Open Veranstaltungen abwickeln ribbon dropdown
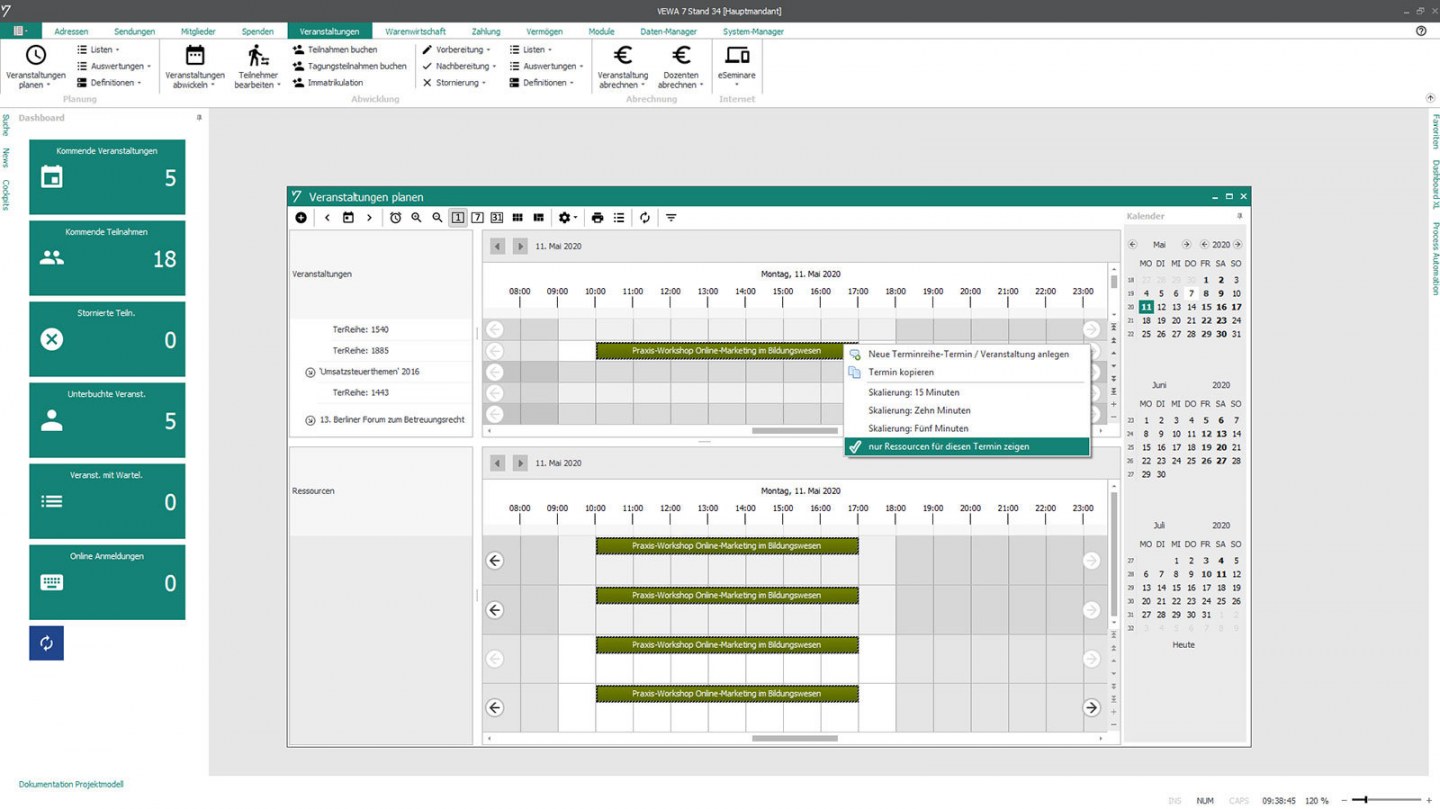This screenshot has height=809, width=1440. click(x=195, y=67)
